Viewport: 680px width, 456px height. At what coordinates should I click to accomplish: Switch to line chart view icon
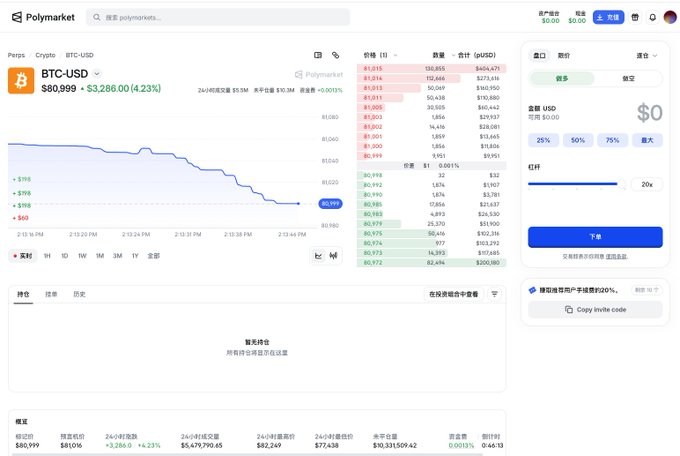[x=318, y=256]
